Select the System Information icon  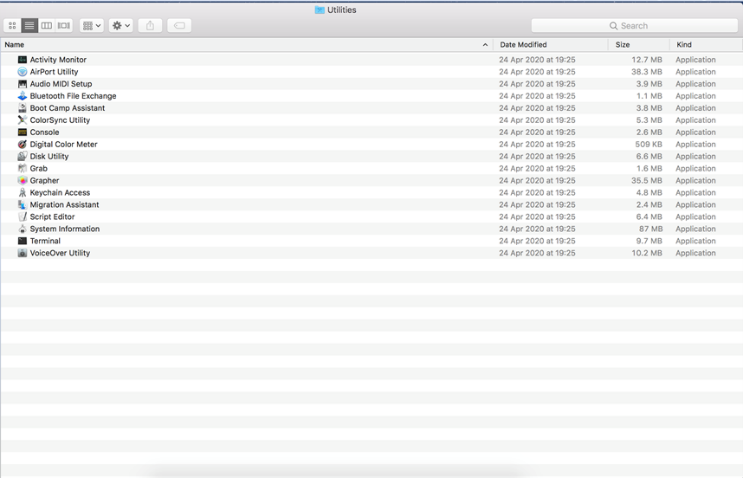pos(22,229)
